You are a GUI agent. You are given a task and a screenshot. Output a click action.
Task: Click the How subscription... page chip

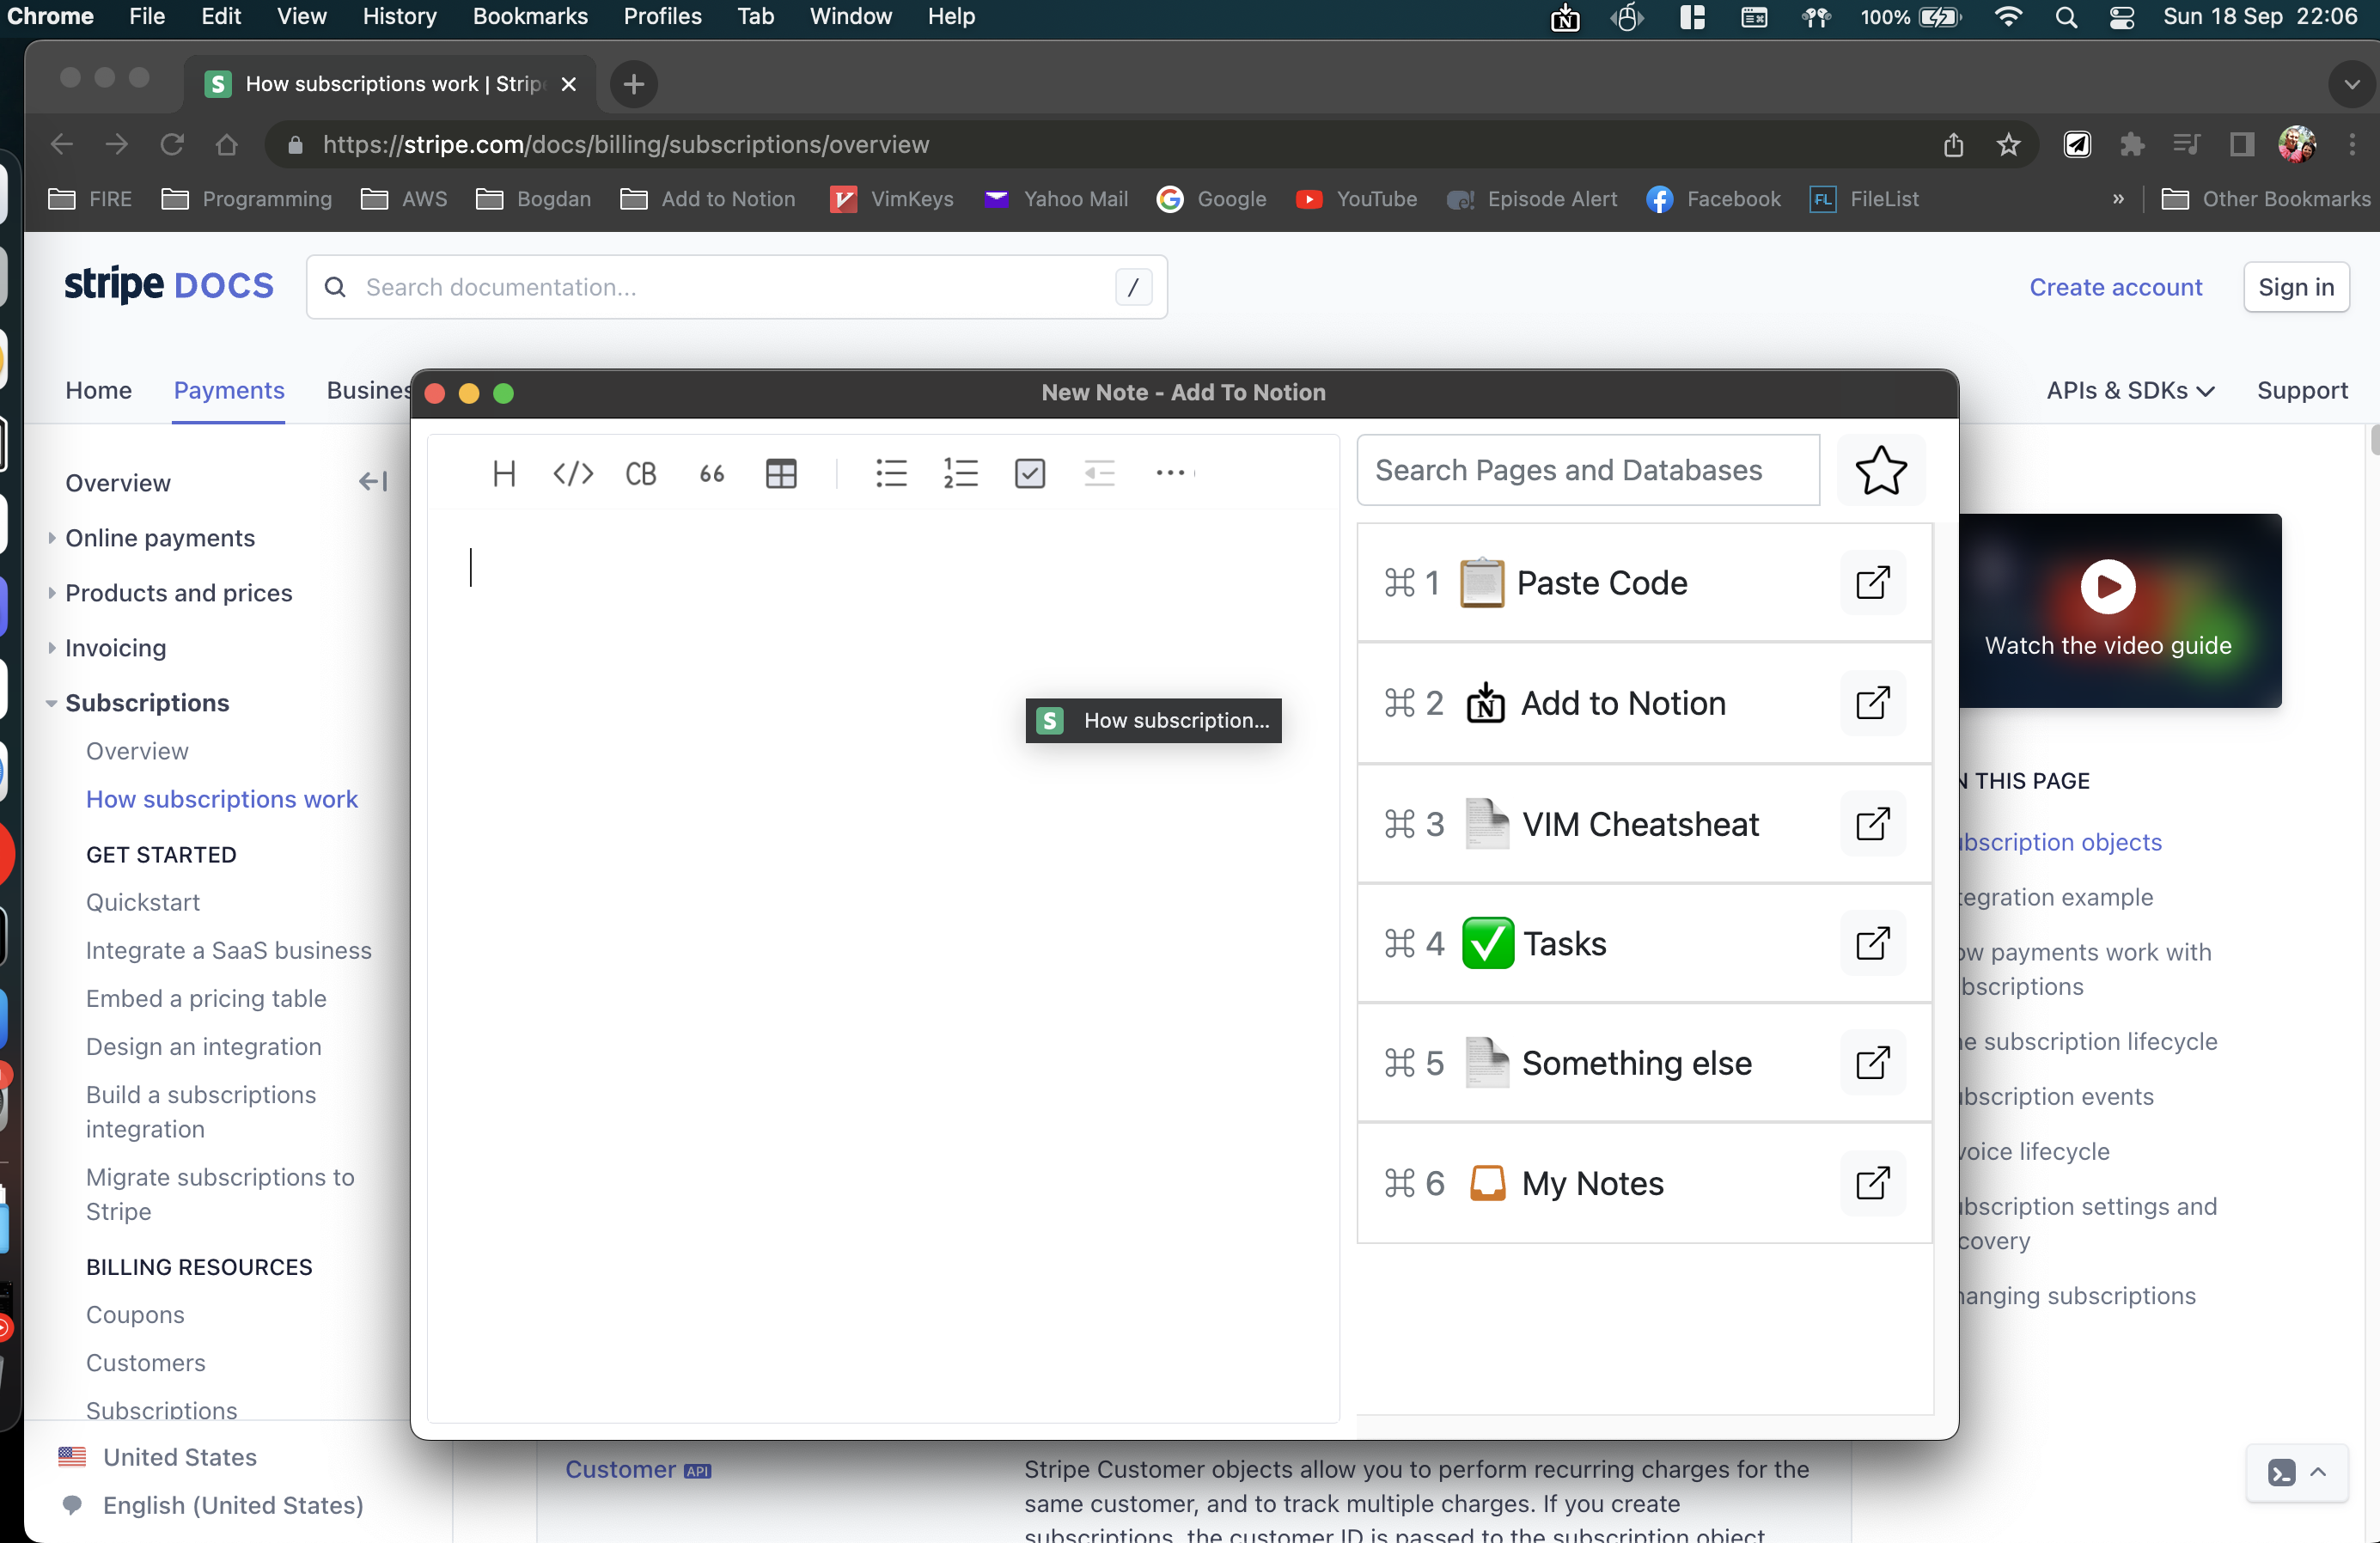tap(1153, 721)
